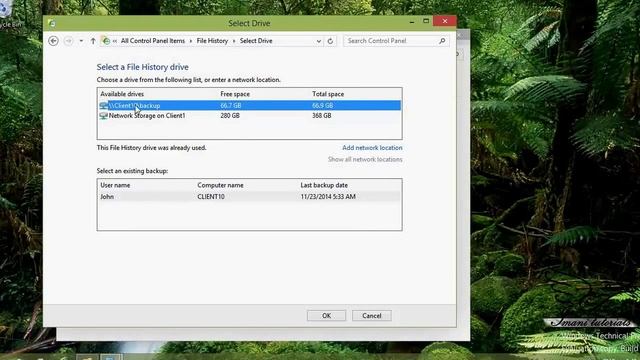Click the Select Drive window title icon
The height and width of the screenshot is (360, 640).
coord(52,23)
